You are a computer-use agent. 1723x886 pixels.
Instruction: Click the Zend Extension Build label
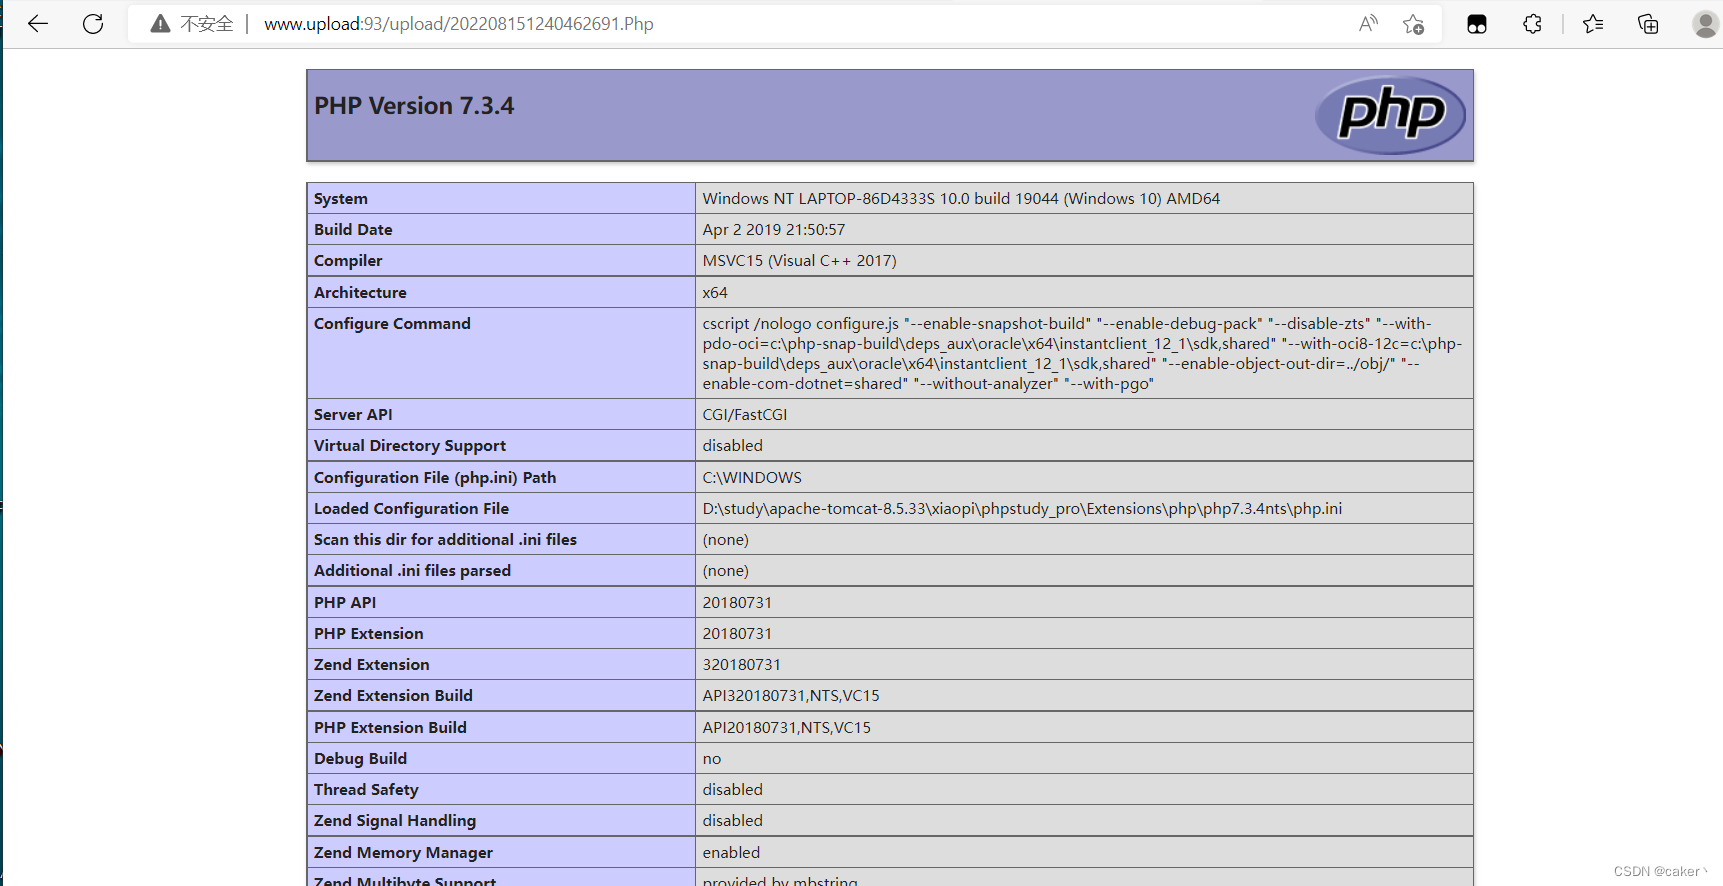click(393, 696)
